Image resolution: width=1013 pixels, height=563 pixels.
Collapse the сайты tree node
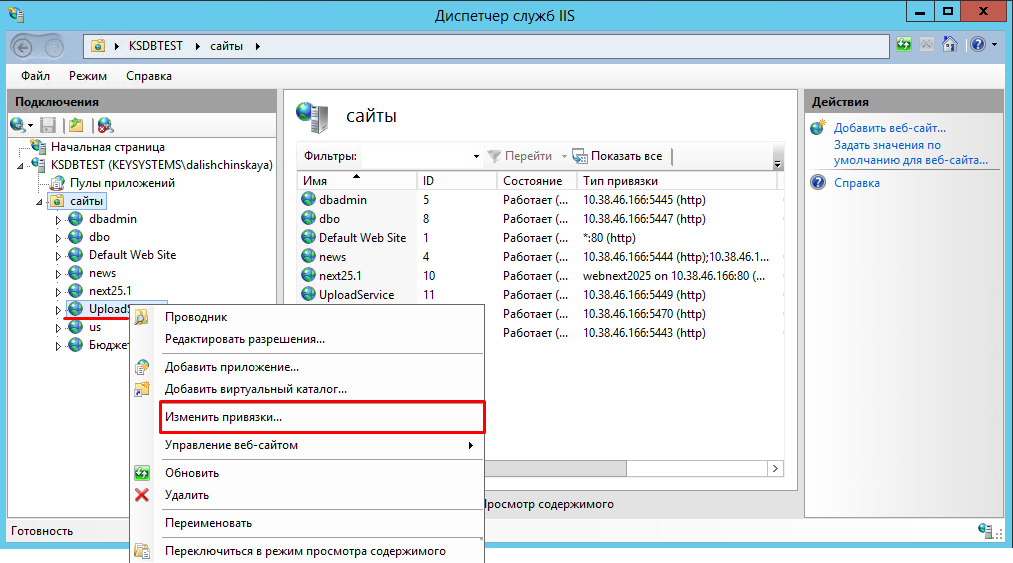39,202
